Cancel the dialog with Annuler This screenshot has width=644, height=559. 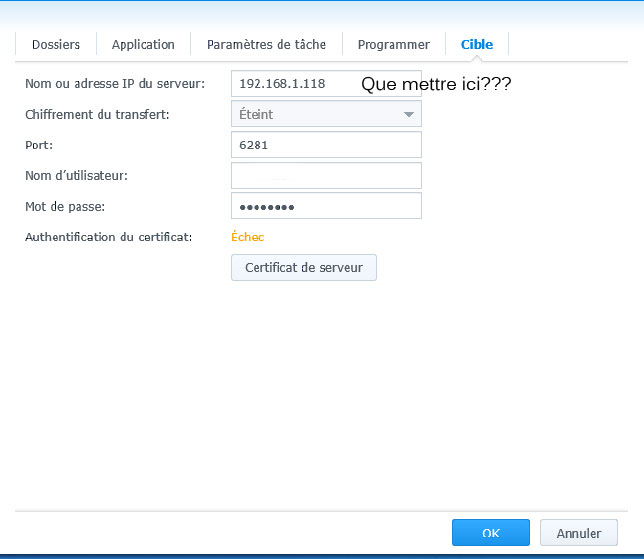click(578, 533)
